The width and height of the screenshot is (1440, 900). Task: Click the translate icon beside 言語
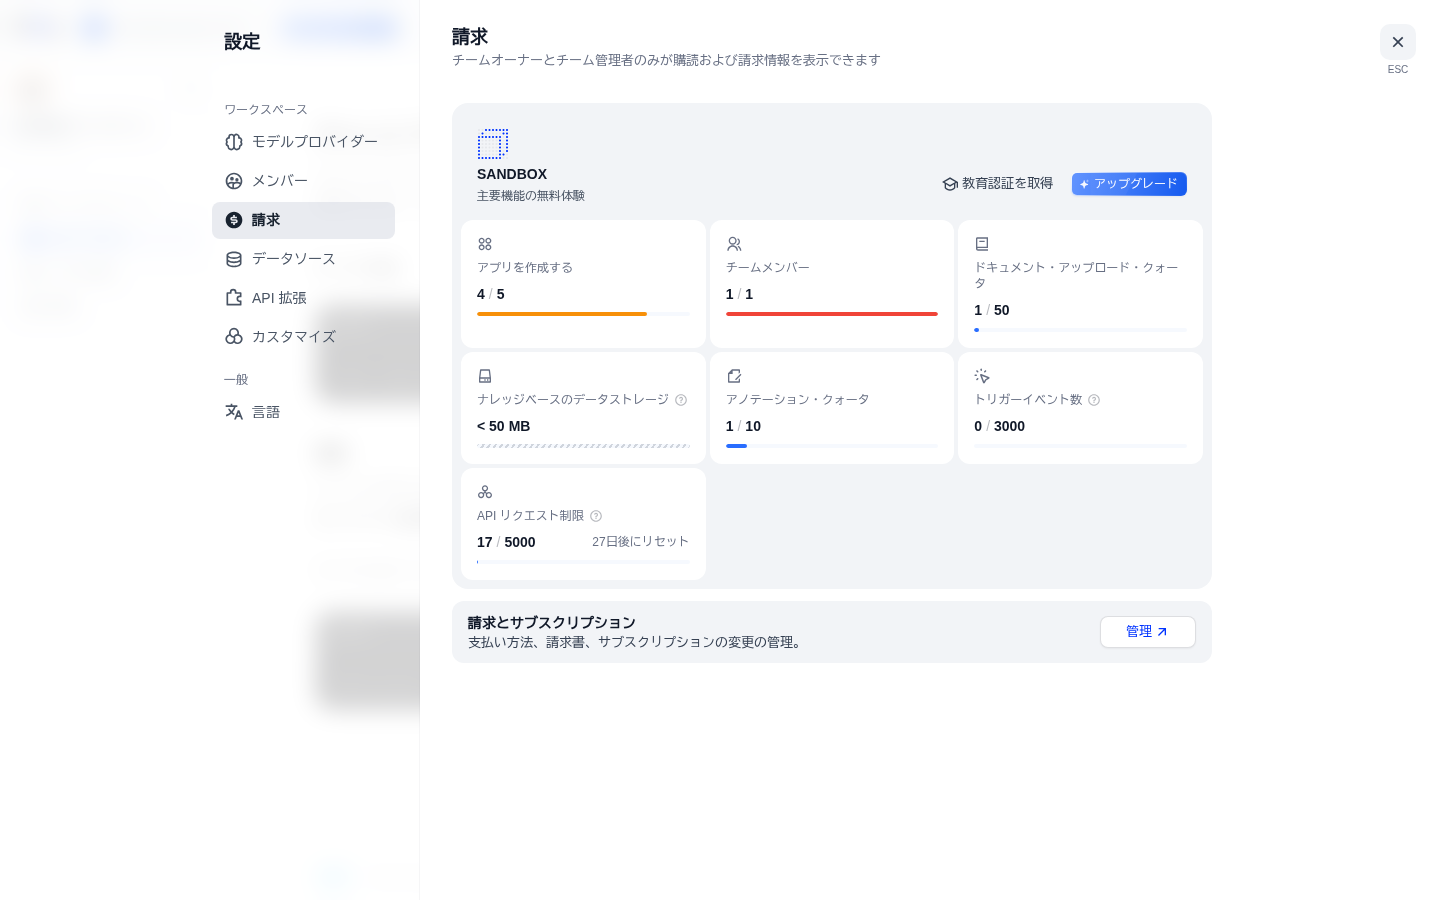234,412
